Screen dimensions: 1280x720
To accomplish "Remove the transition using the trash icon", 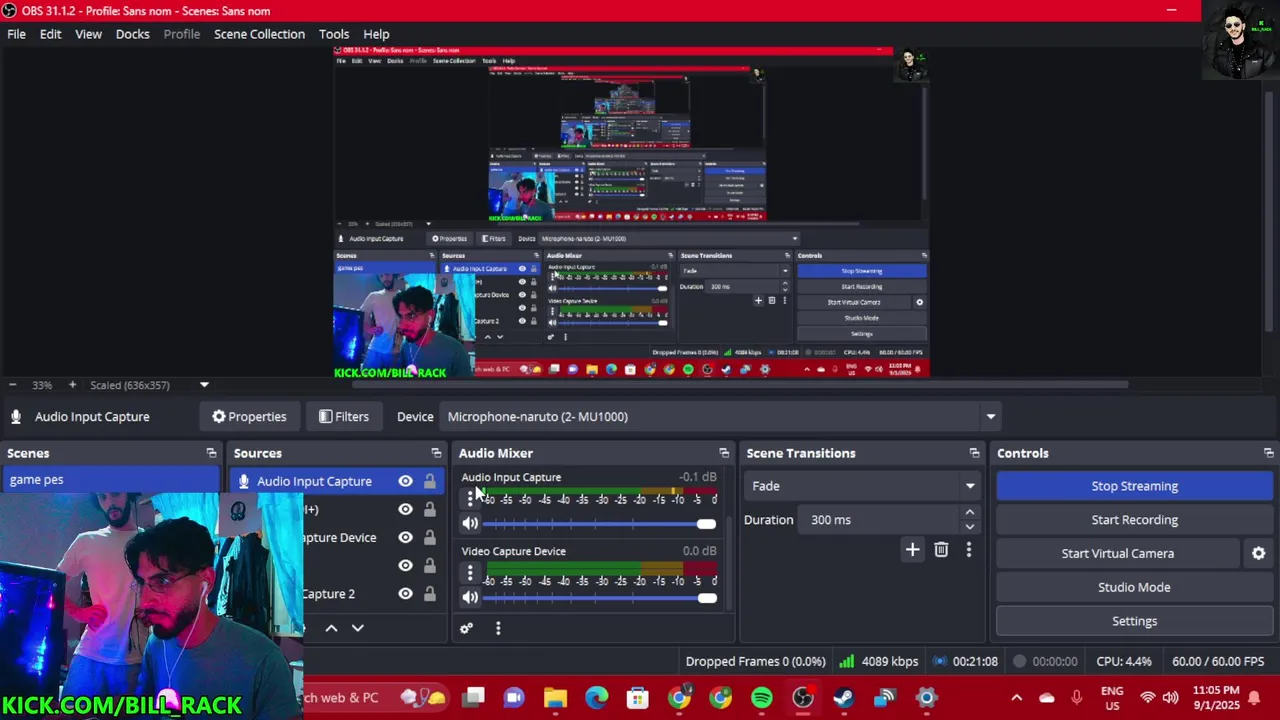I will tap(941, 549).
